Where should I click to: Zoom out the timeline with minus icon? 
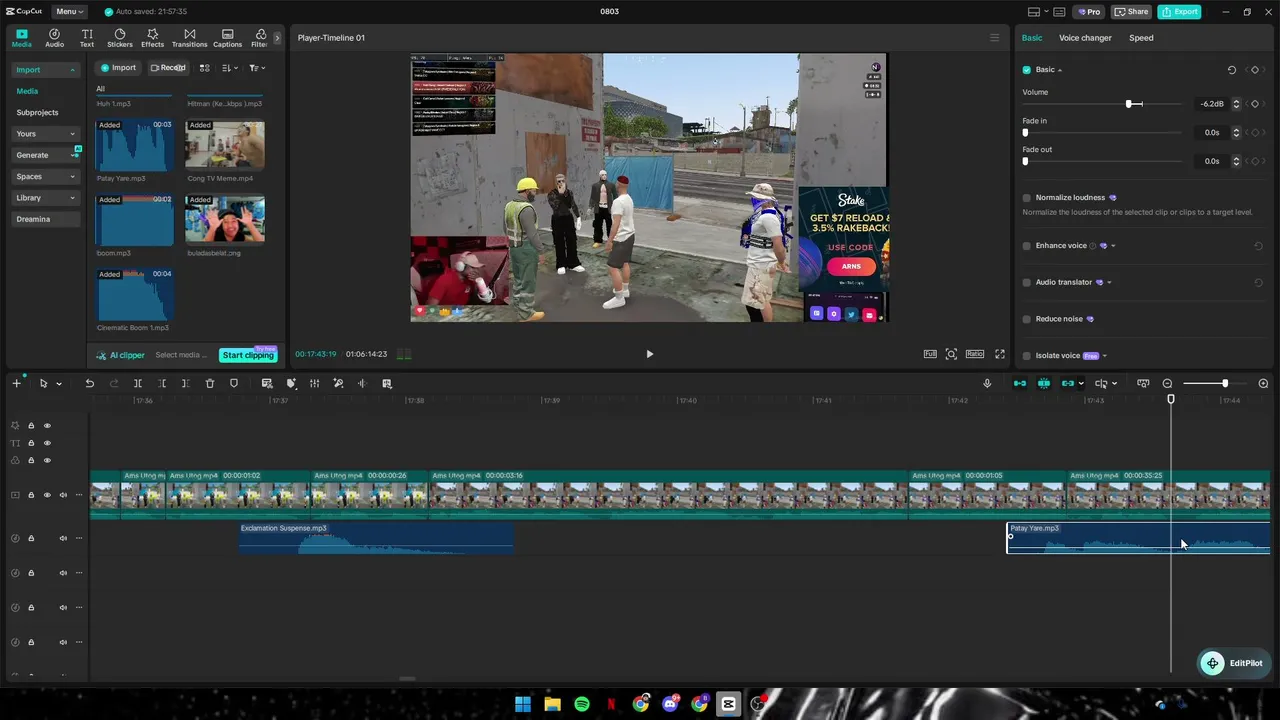1167,384
